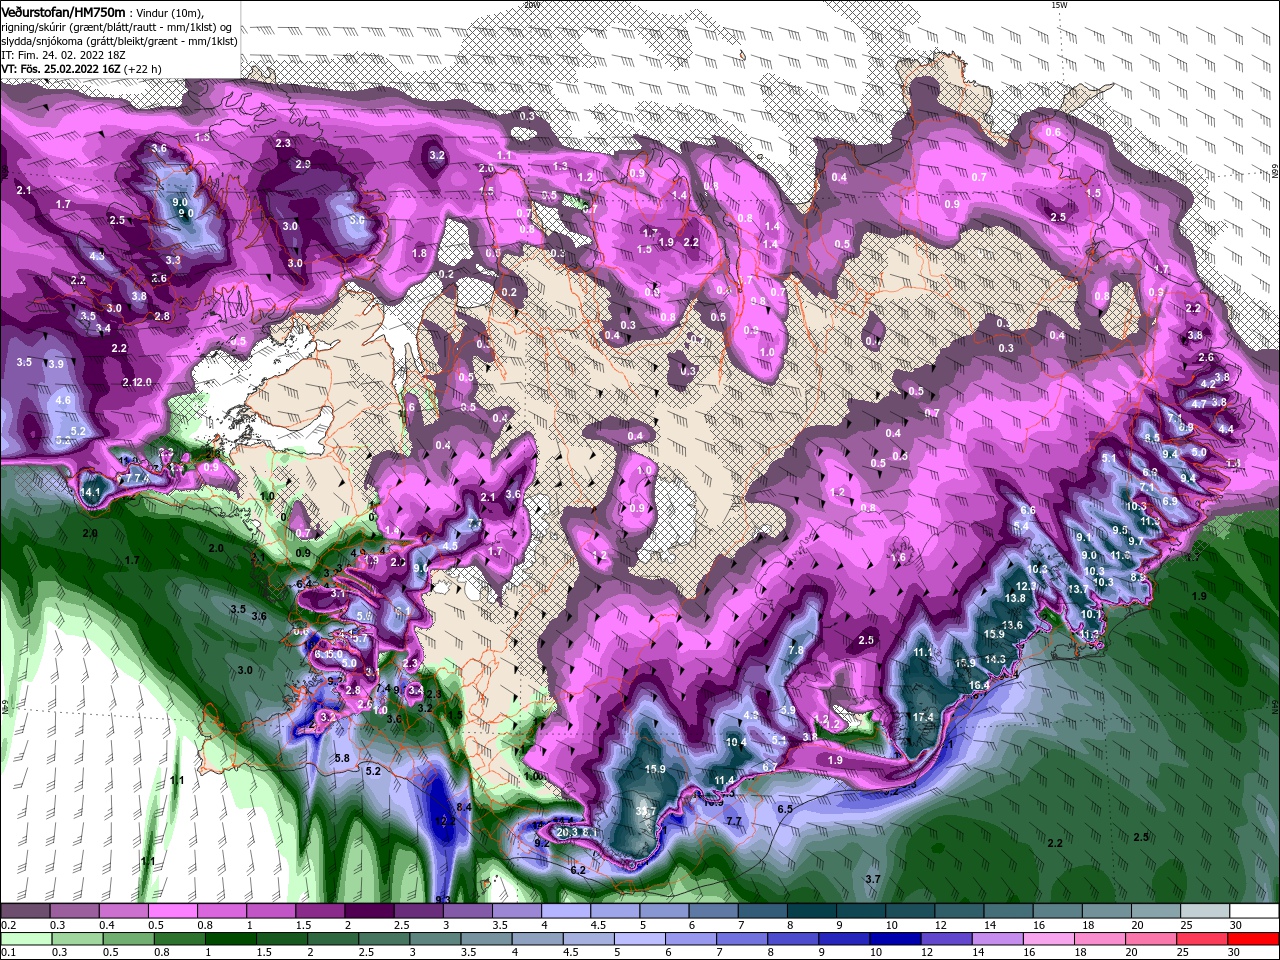Pick the light lavender 4–4.5 snow legend swatch
Viewport: 1280px width, 960px height.
(x=566, y=911)
